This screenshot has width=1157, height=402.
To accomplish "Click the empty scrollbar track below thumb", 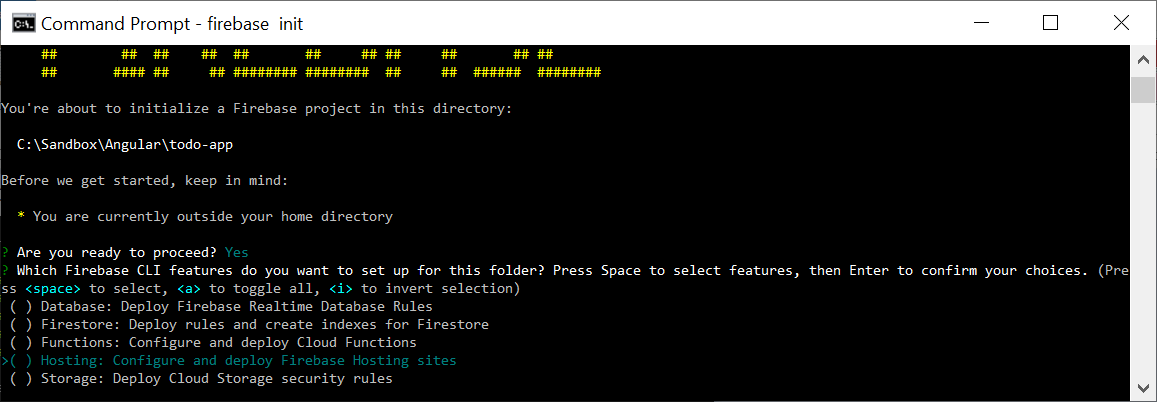I will [1142, 250].
